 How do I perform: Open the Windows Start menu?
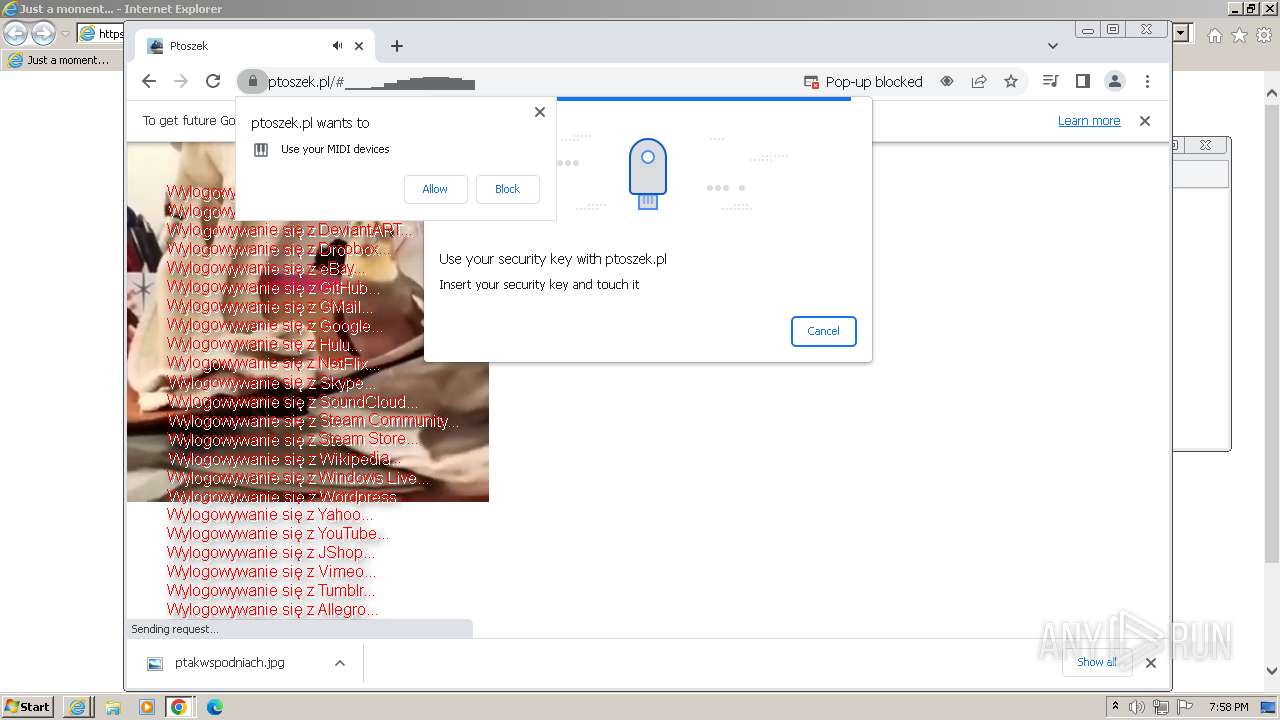(27, 707)
